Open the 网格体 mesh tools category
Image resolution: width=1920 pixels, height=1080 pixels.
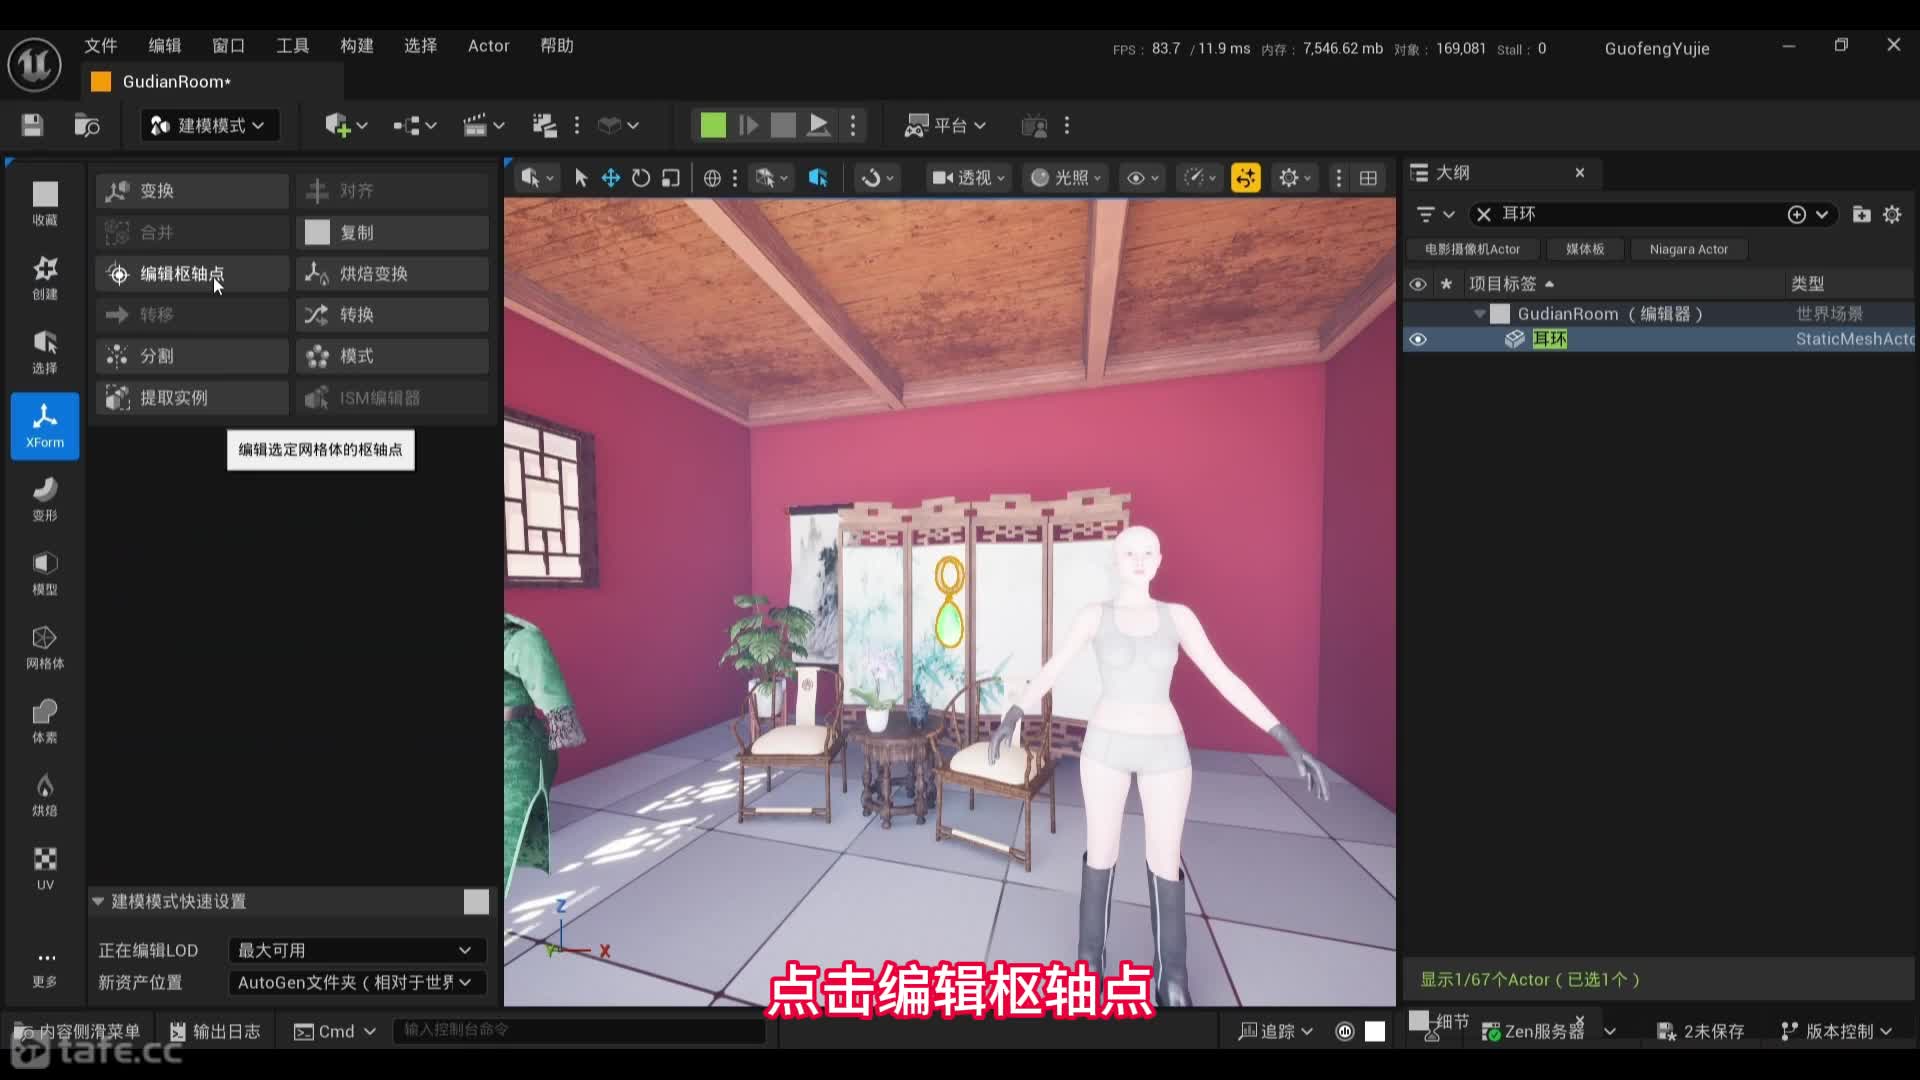[x=45, y=646]
